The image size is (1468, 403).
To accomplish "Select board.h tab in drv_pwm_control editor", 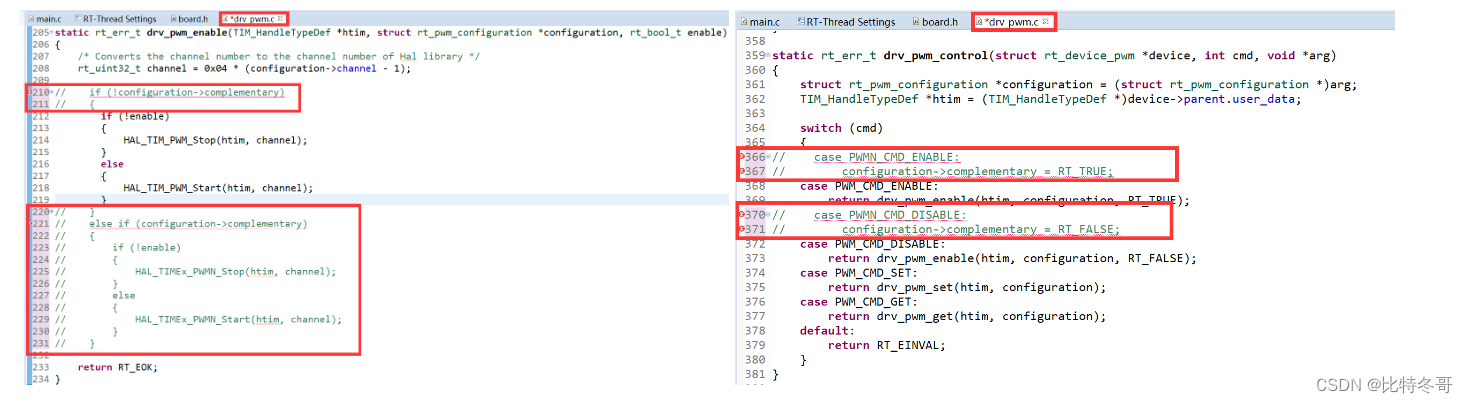I will coord(935,21).
